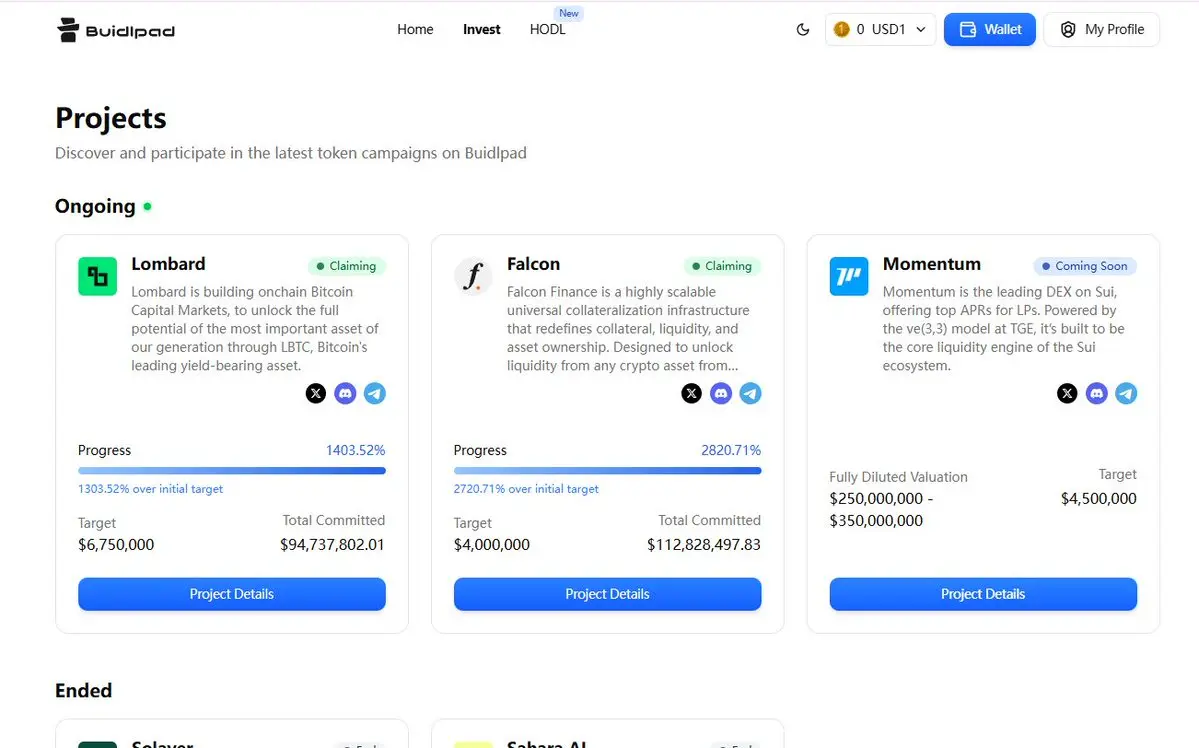Click the Buidlpad logo
The width and height of the screenshot is (1199, 748).
pos(116,30)
